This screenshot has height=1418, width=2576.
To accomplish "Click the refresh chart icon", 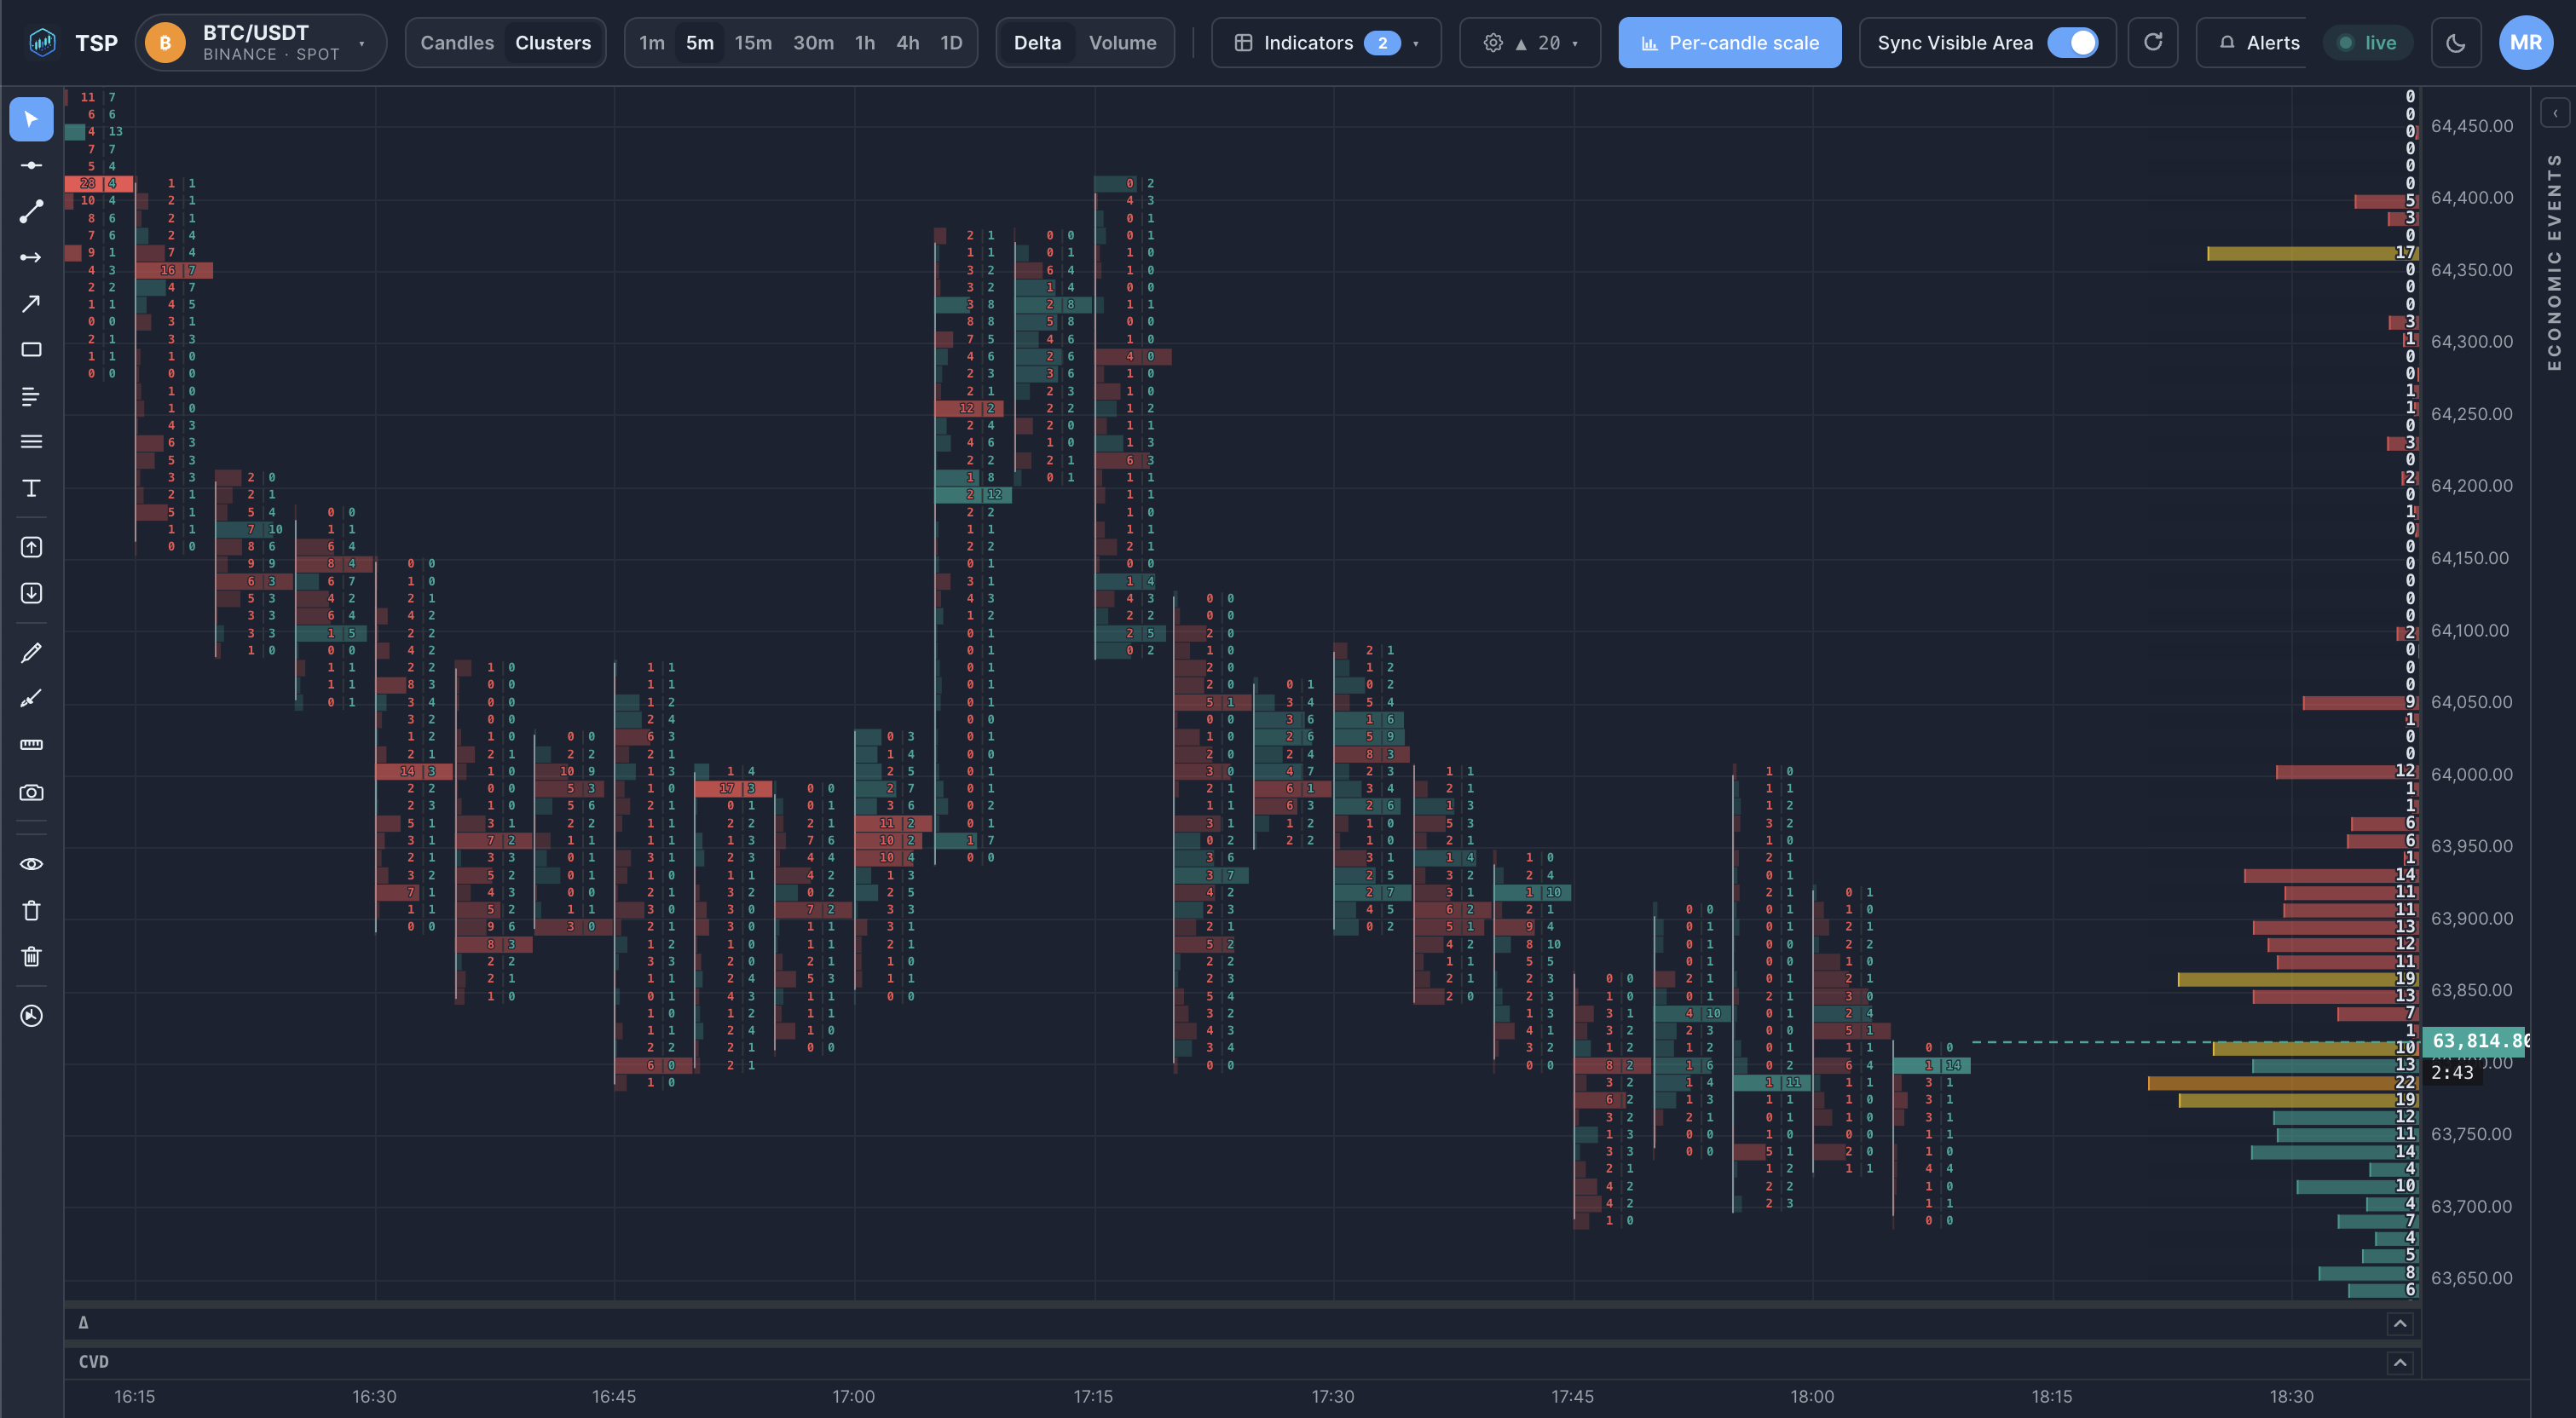I will click(2152, 42).
